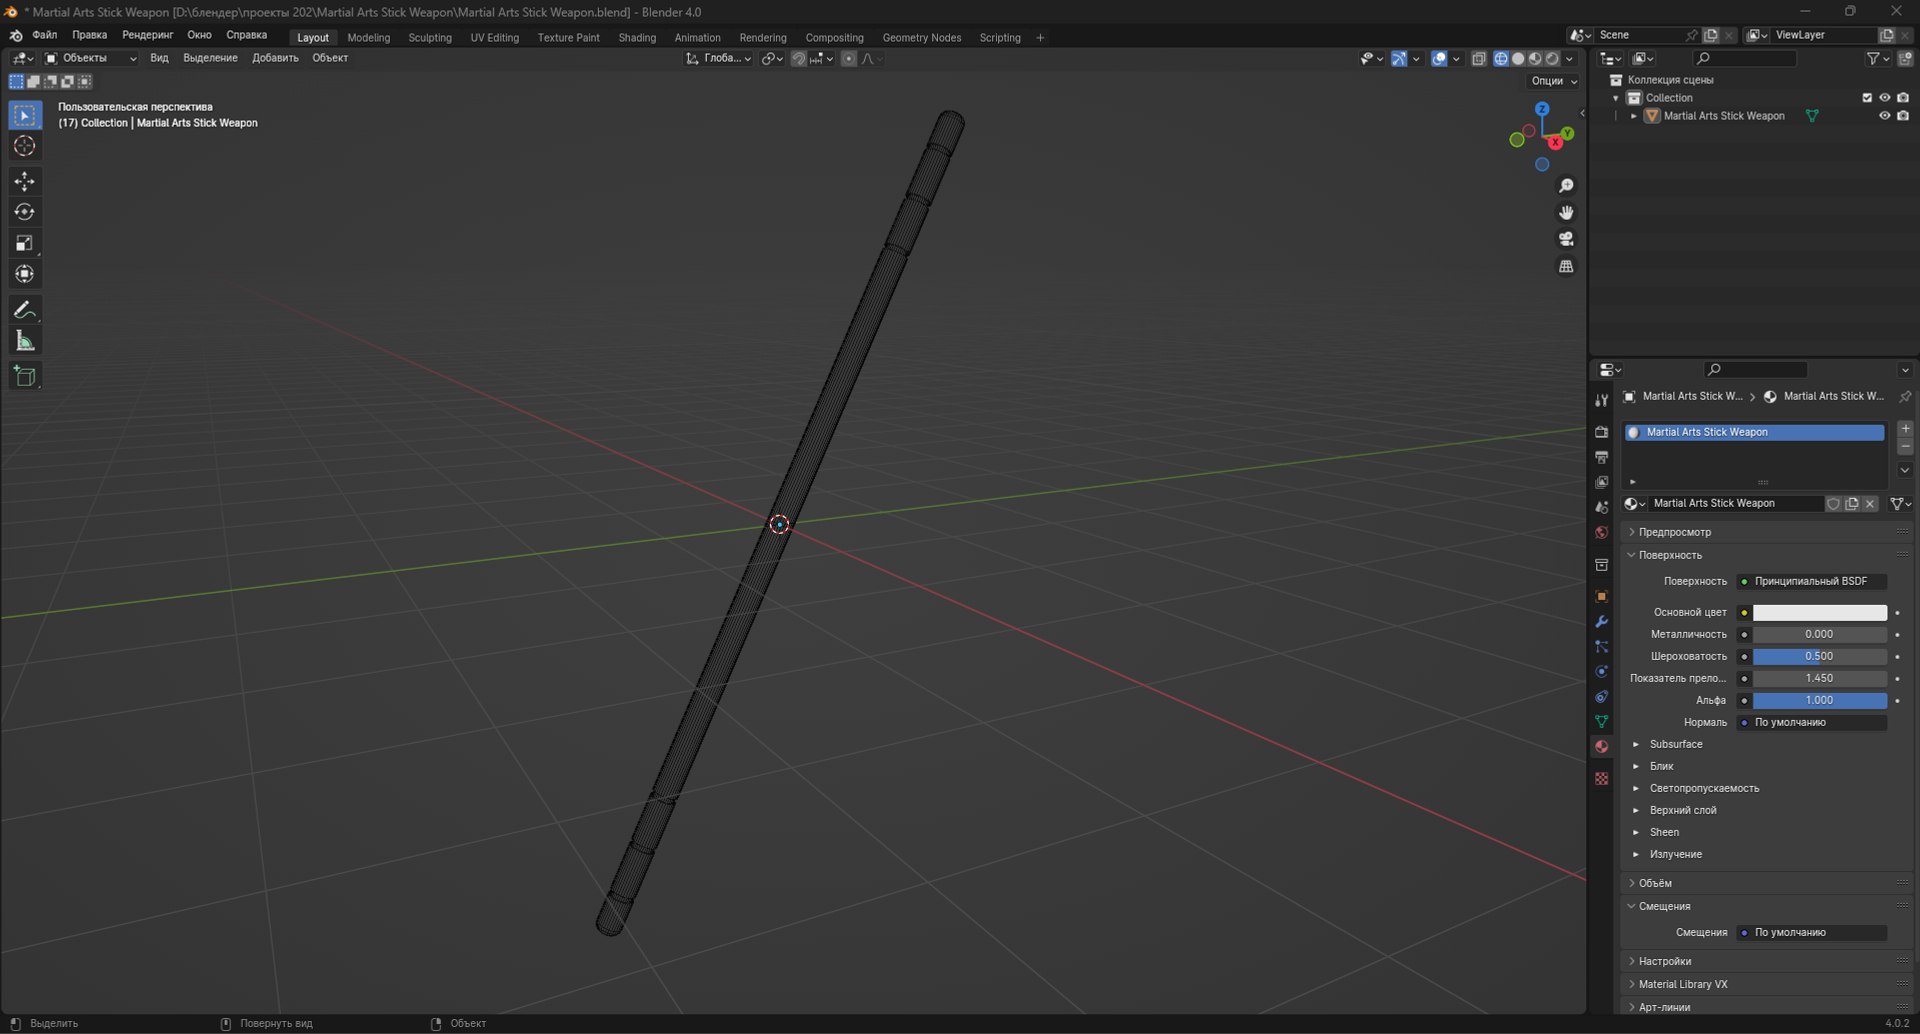Click the pan view hand icon

pos(1566,212)
